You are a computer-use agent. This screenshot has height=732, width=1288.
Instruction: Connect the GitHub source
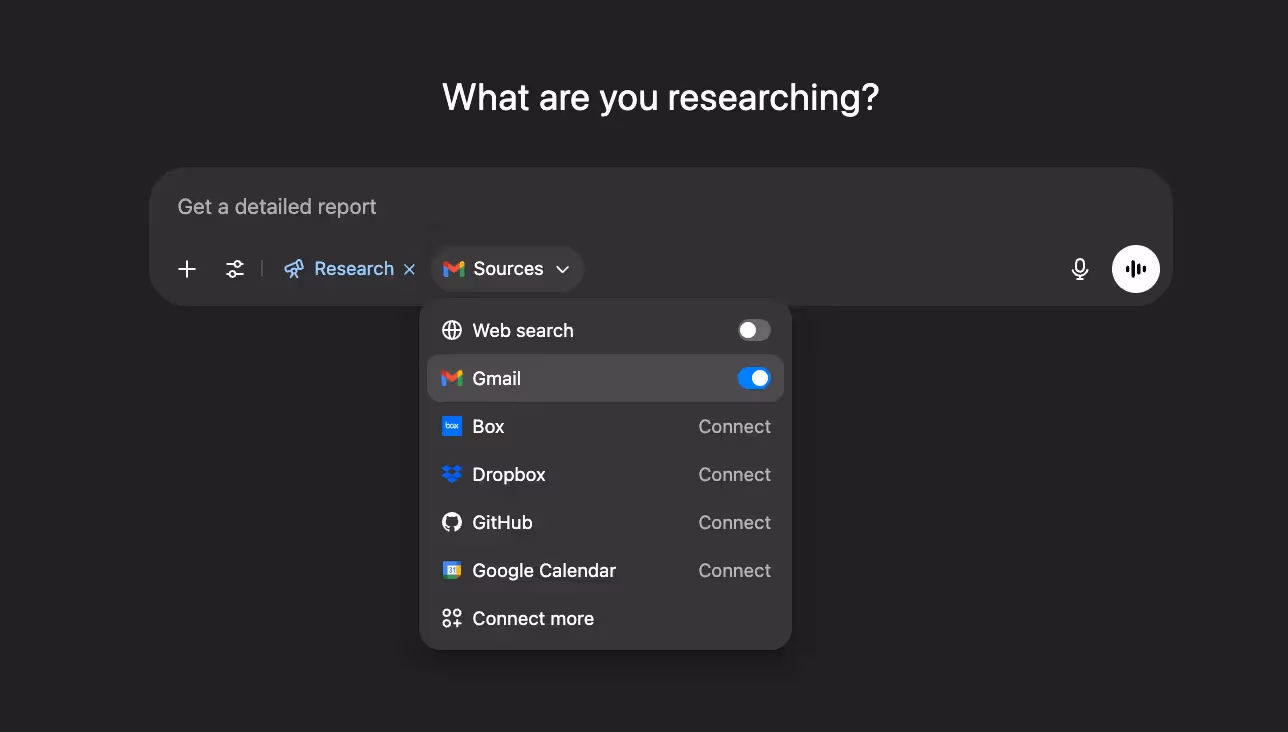coord(735,522)
